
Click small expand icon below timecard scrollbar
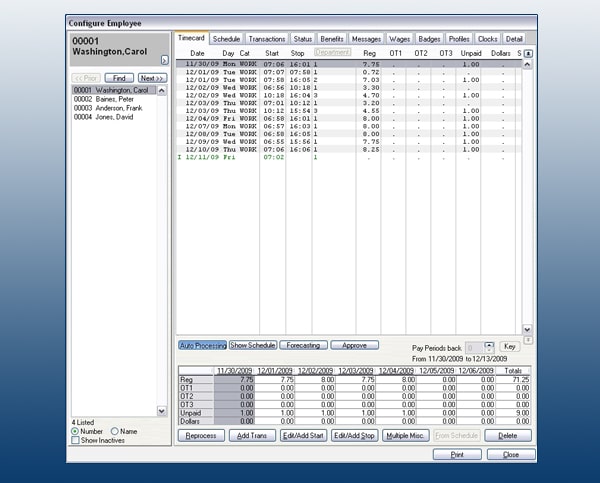[528, 340]
